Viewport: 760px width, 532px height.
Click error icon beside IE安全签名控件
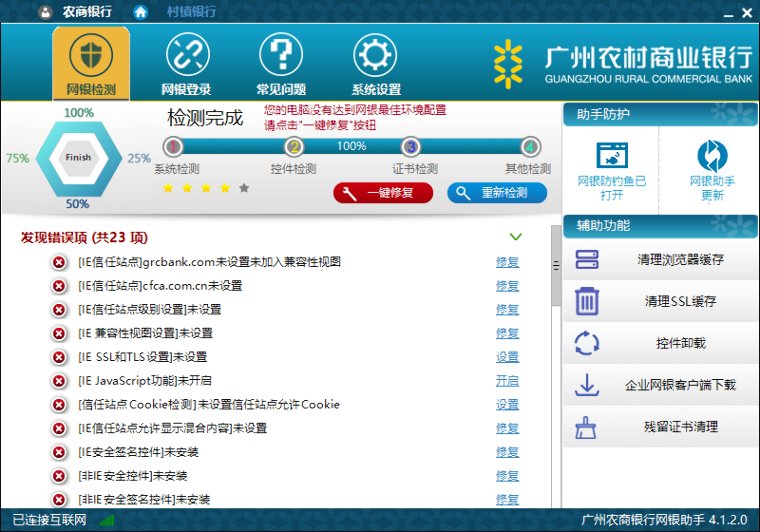59,453
